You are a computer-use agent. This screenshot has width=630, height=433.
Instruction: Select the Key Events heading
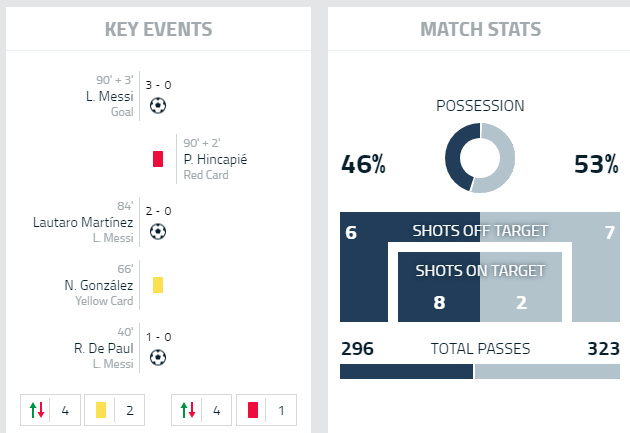pos(159,29)
